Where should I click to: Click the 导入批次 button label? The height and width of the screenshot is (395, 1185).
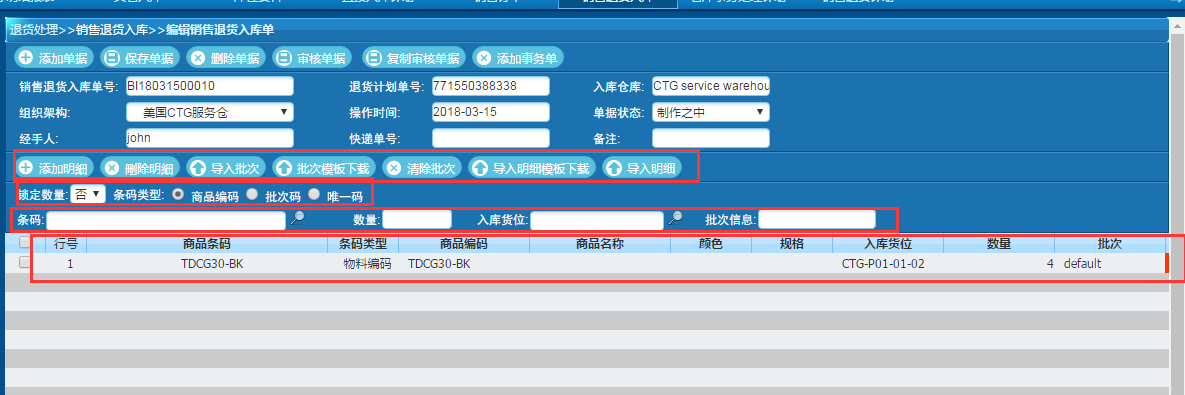(x=234, y=168)
